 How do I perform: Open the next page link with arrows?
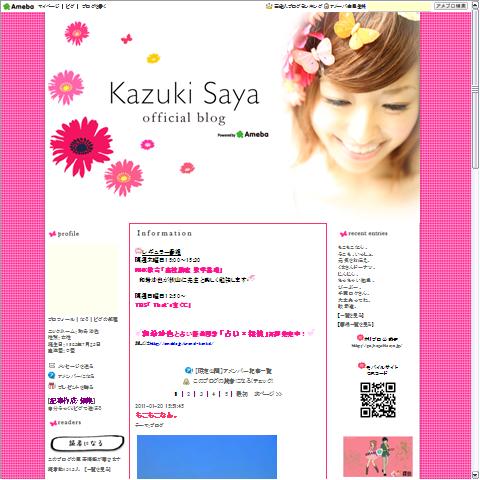click(x=268, y=394)
